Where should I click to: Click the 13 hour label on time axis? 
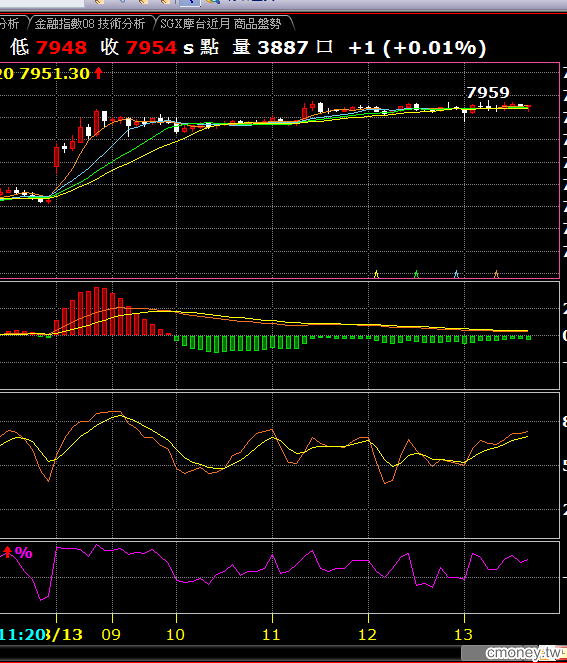[x=463, y=635]
